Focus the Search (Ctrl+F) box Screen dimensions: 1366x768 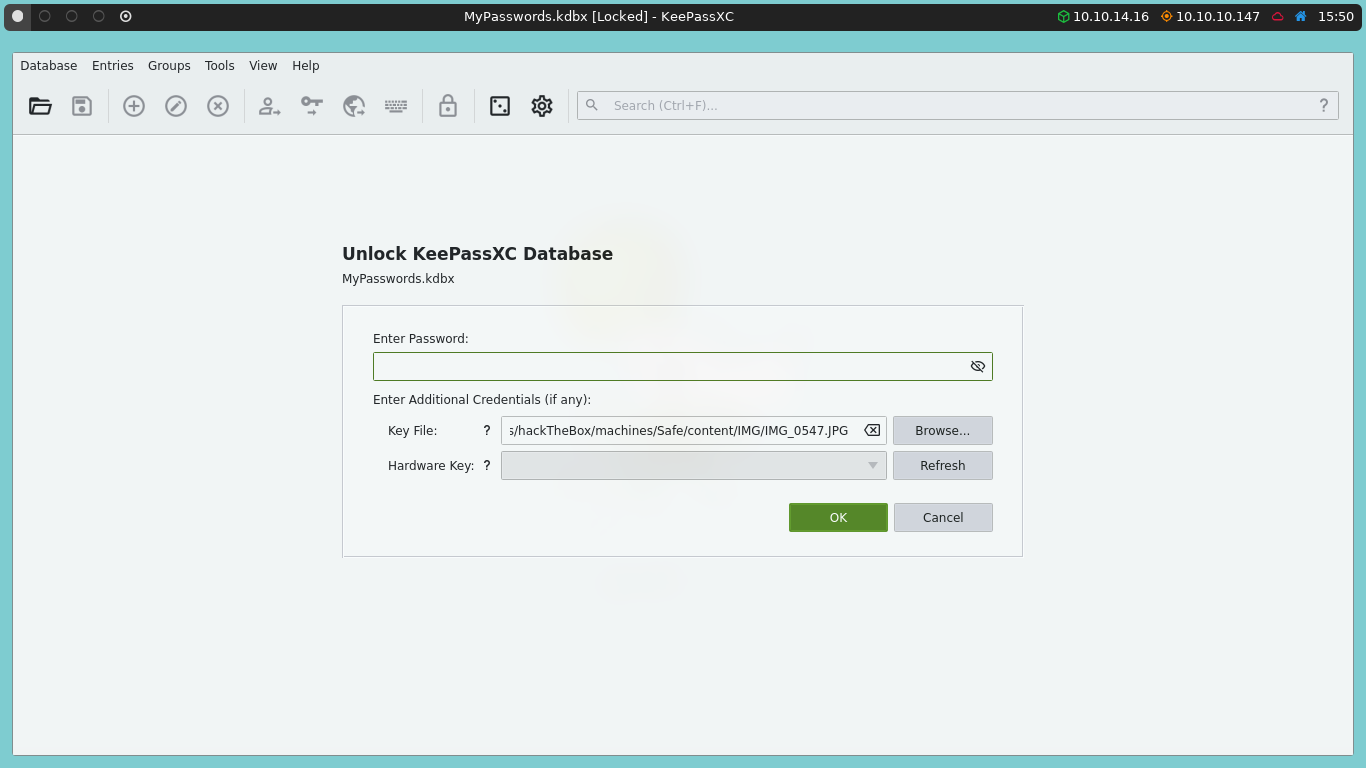pos(958,105)
